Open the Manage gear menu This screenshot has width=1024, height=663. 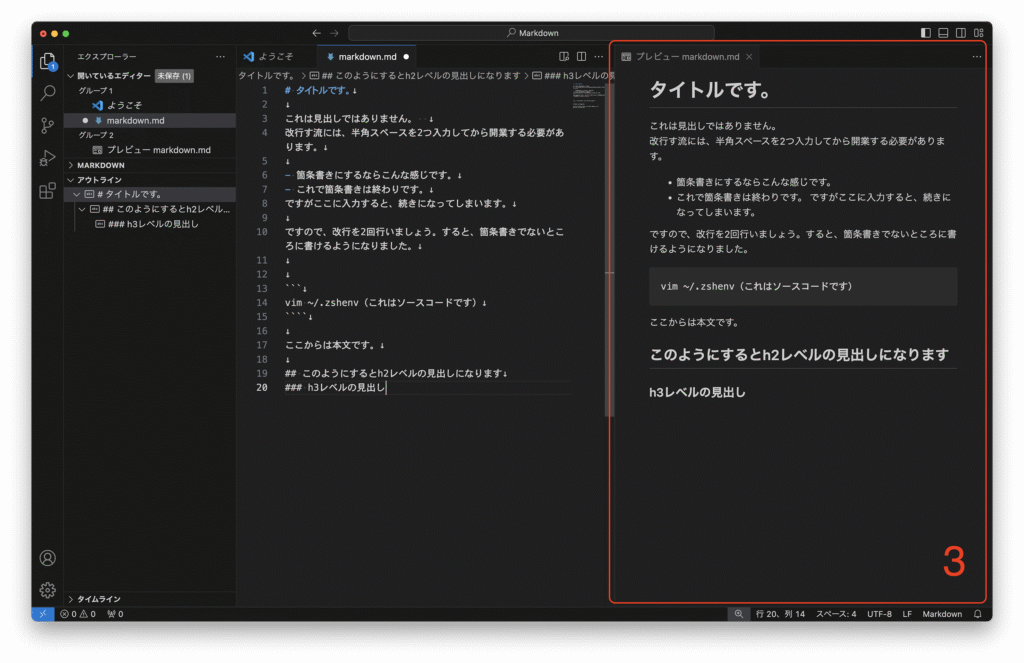click(48, 590)
